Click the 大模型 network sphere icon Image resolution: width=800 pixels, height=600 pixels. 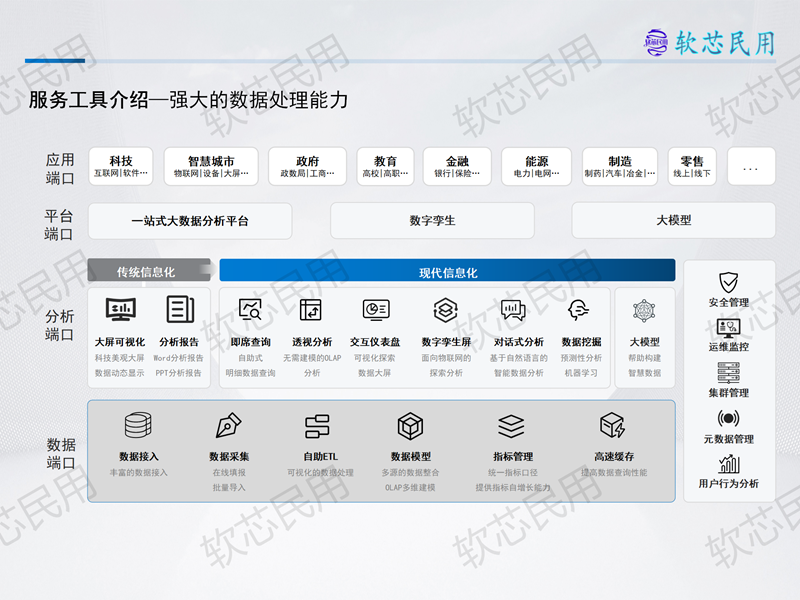pos(644,310)
